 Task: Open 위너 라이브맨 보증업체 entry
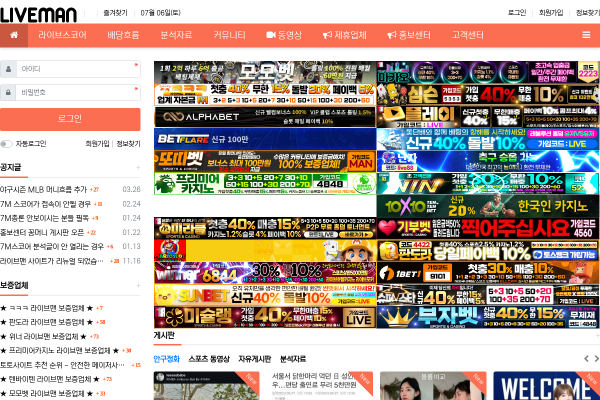coord(44,336)
